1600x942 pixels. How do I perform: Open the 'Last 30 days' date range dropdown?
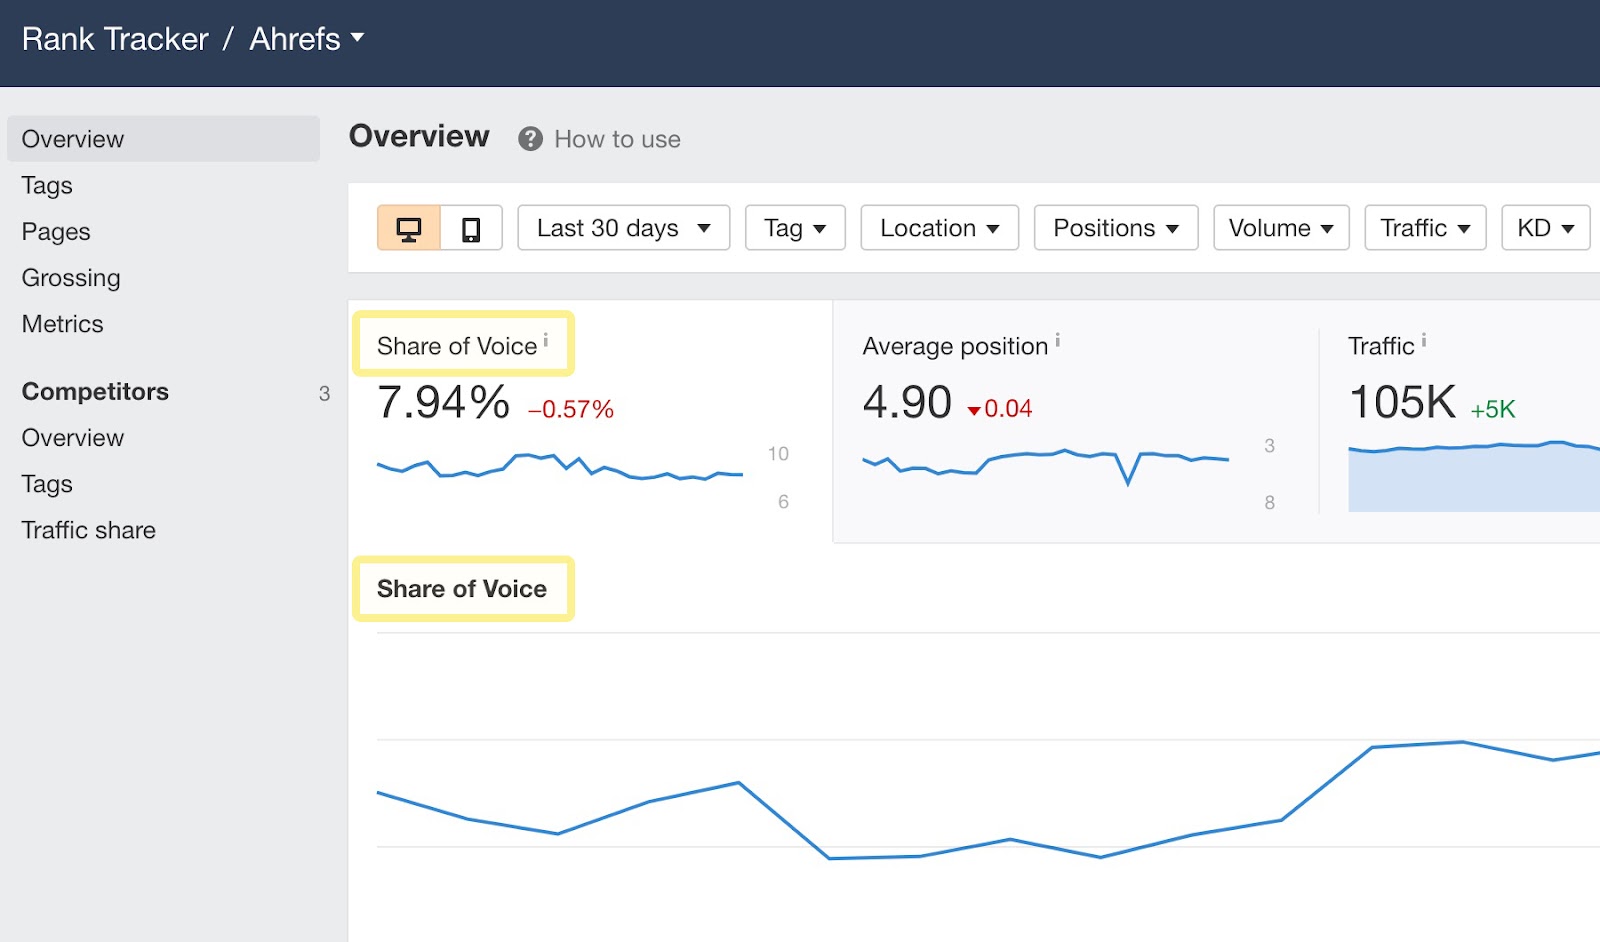click(x=622, y=228)
